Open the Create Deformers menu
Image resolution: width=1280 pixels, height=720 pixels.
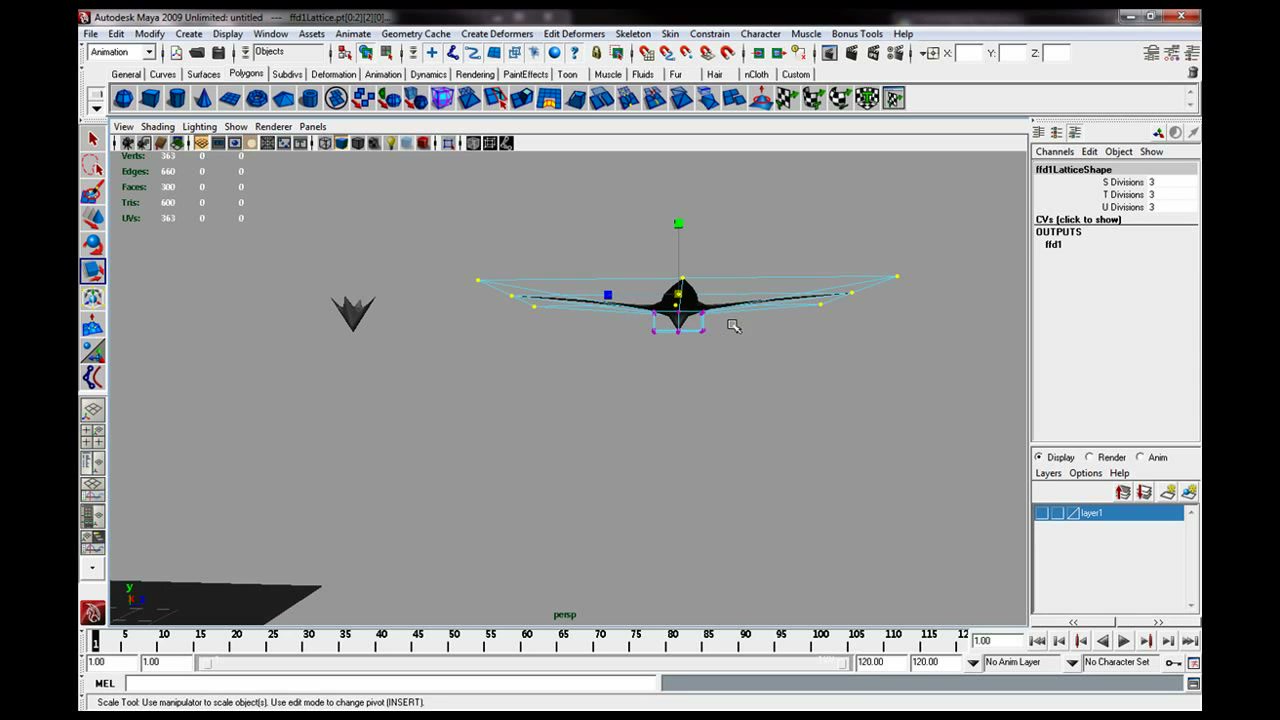click(x=497, y=34)
